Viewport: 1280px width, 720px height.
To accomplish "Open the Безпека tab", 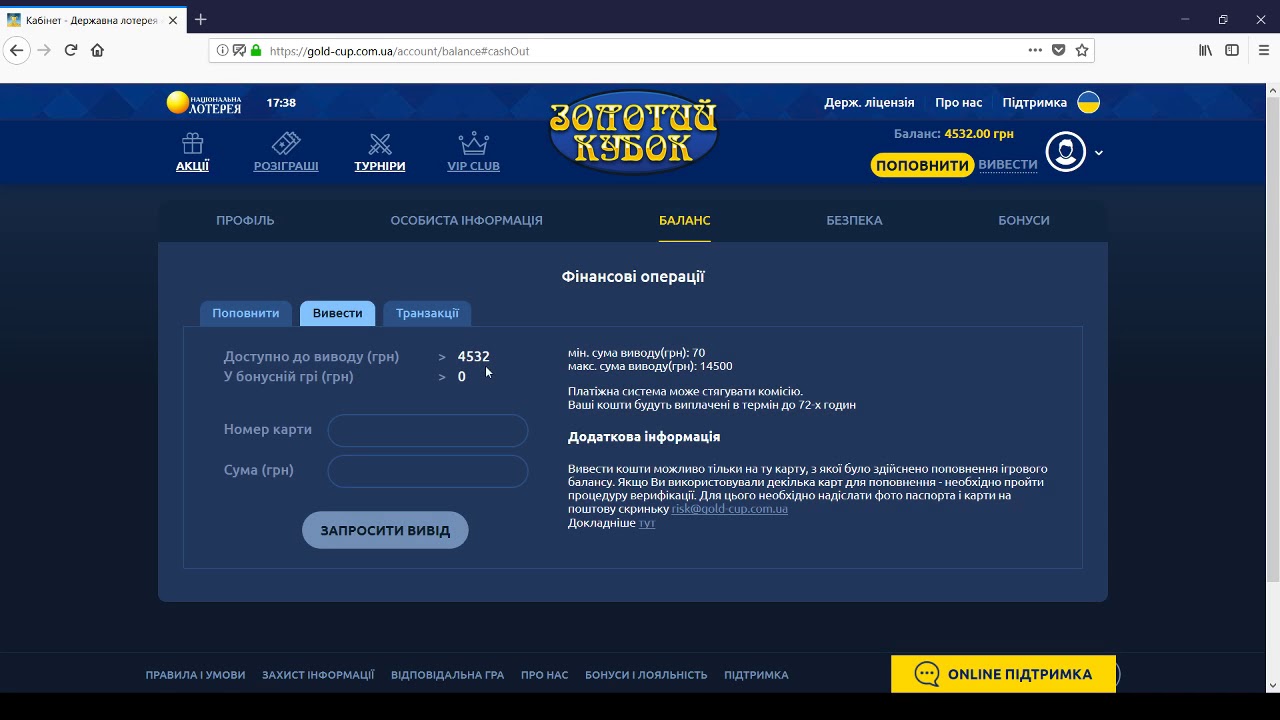I will (854, 220).
